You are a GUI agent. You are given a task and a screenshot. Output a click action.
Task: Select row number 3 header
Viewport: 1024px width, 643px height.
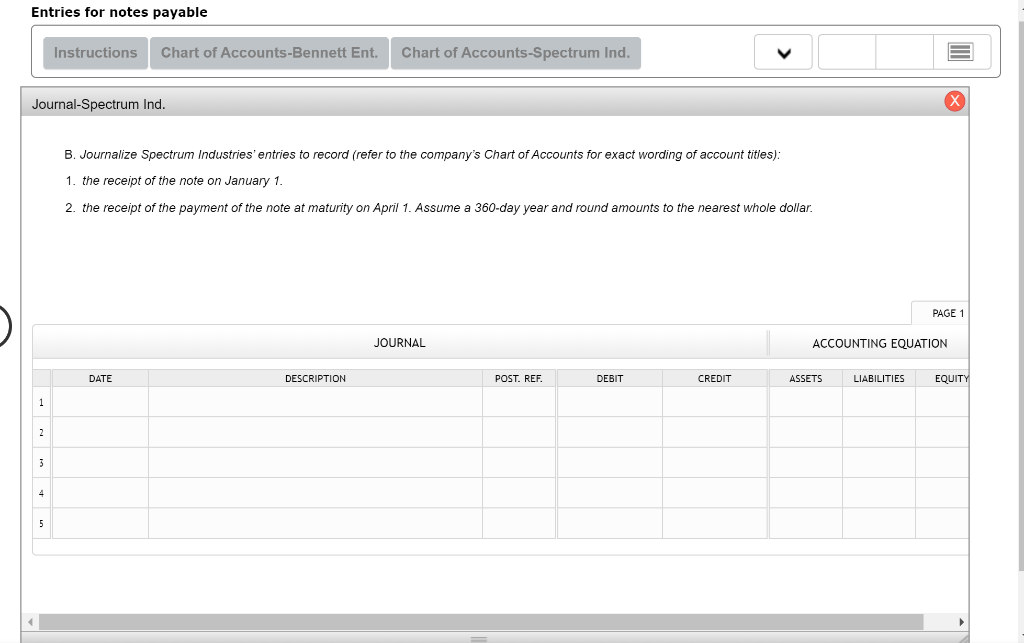point(41,463)
